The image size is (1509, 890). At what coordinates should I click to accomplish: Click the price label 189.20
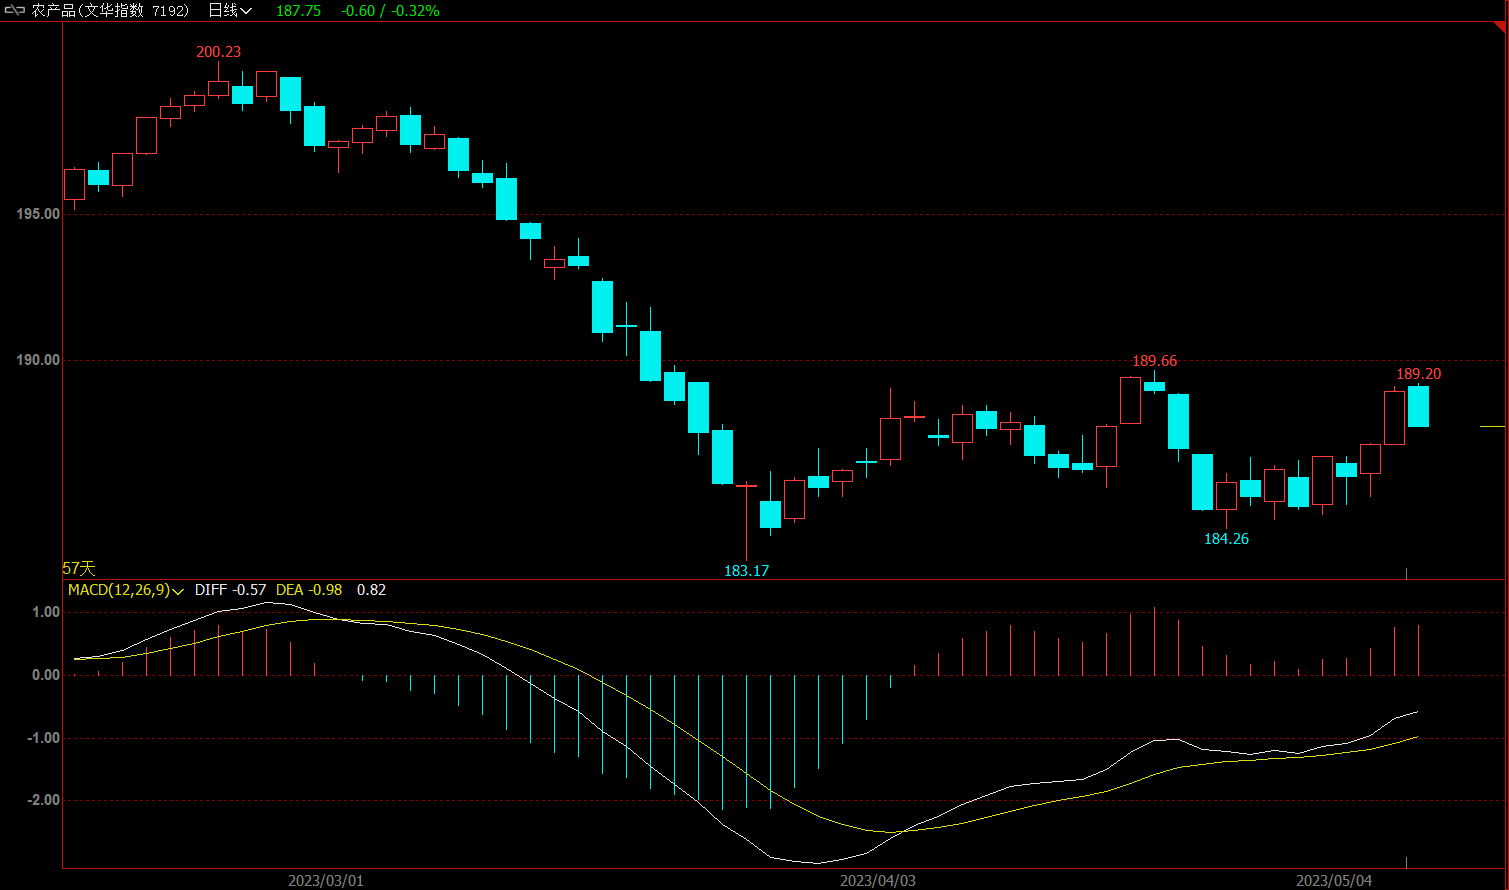(x=1418, y=374)
